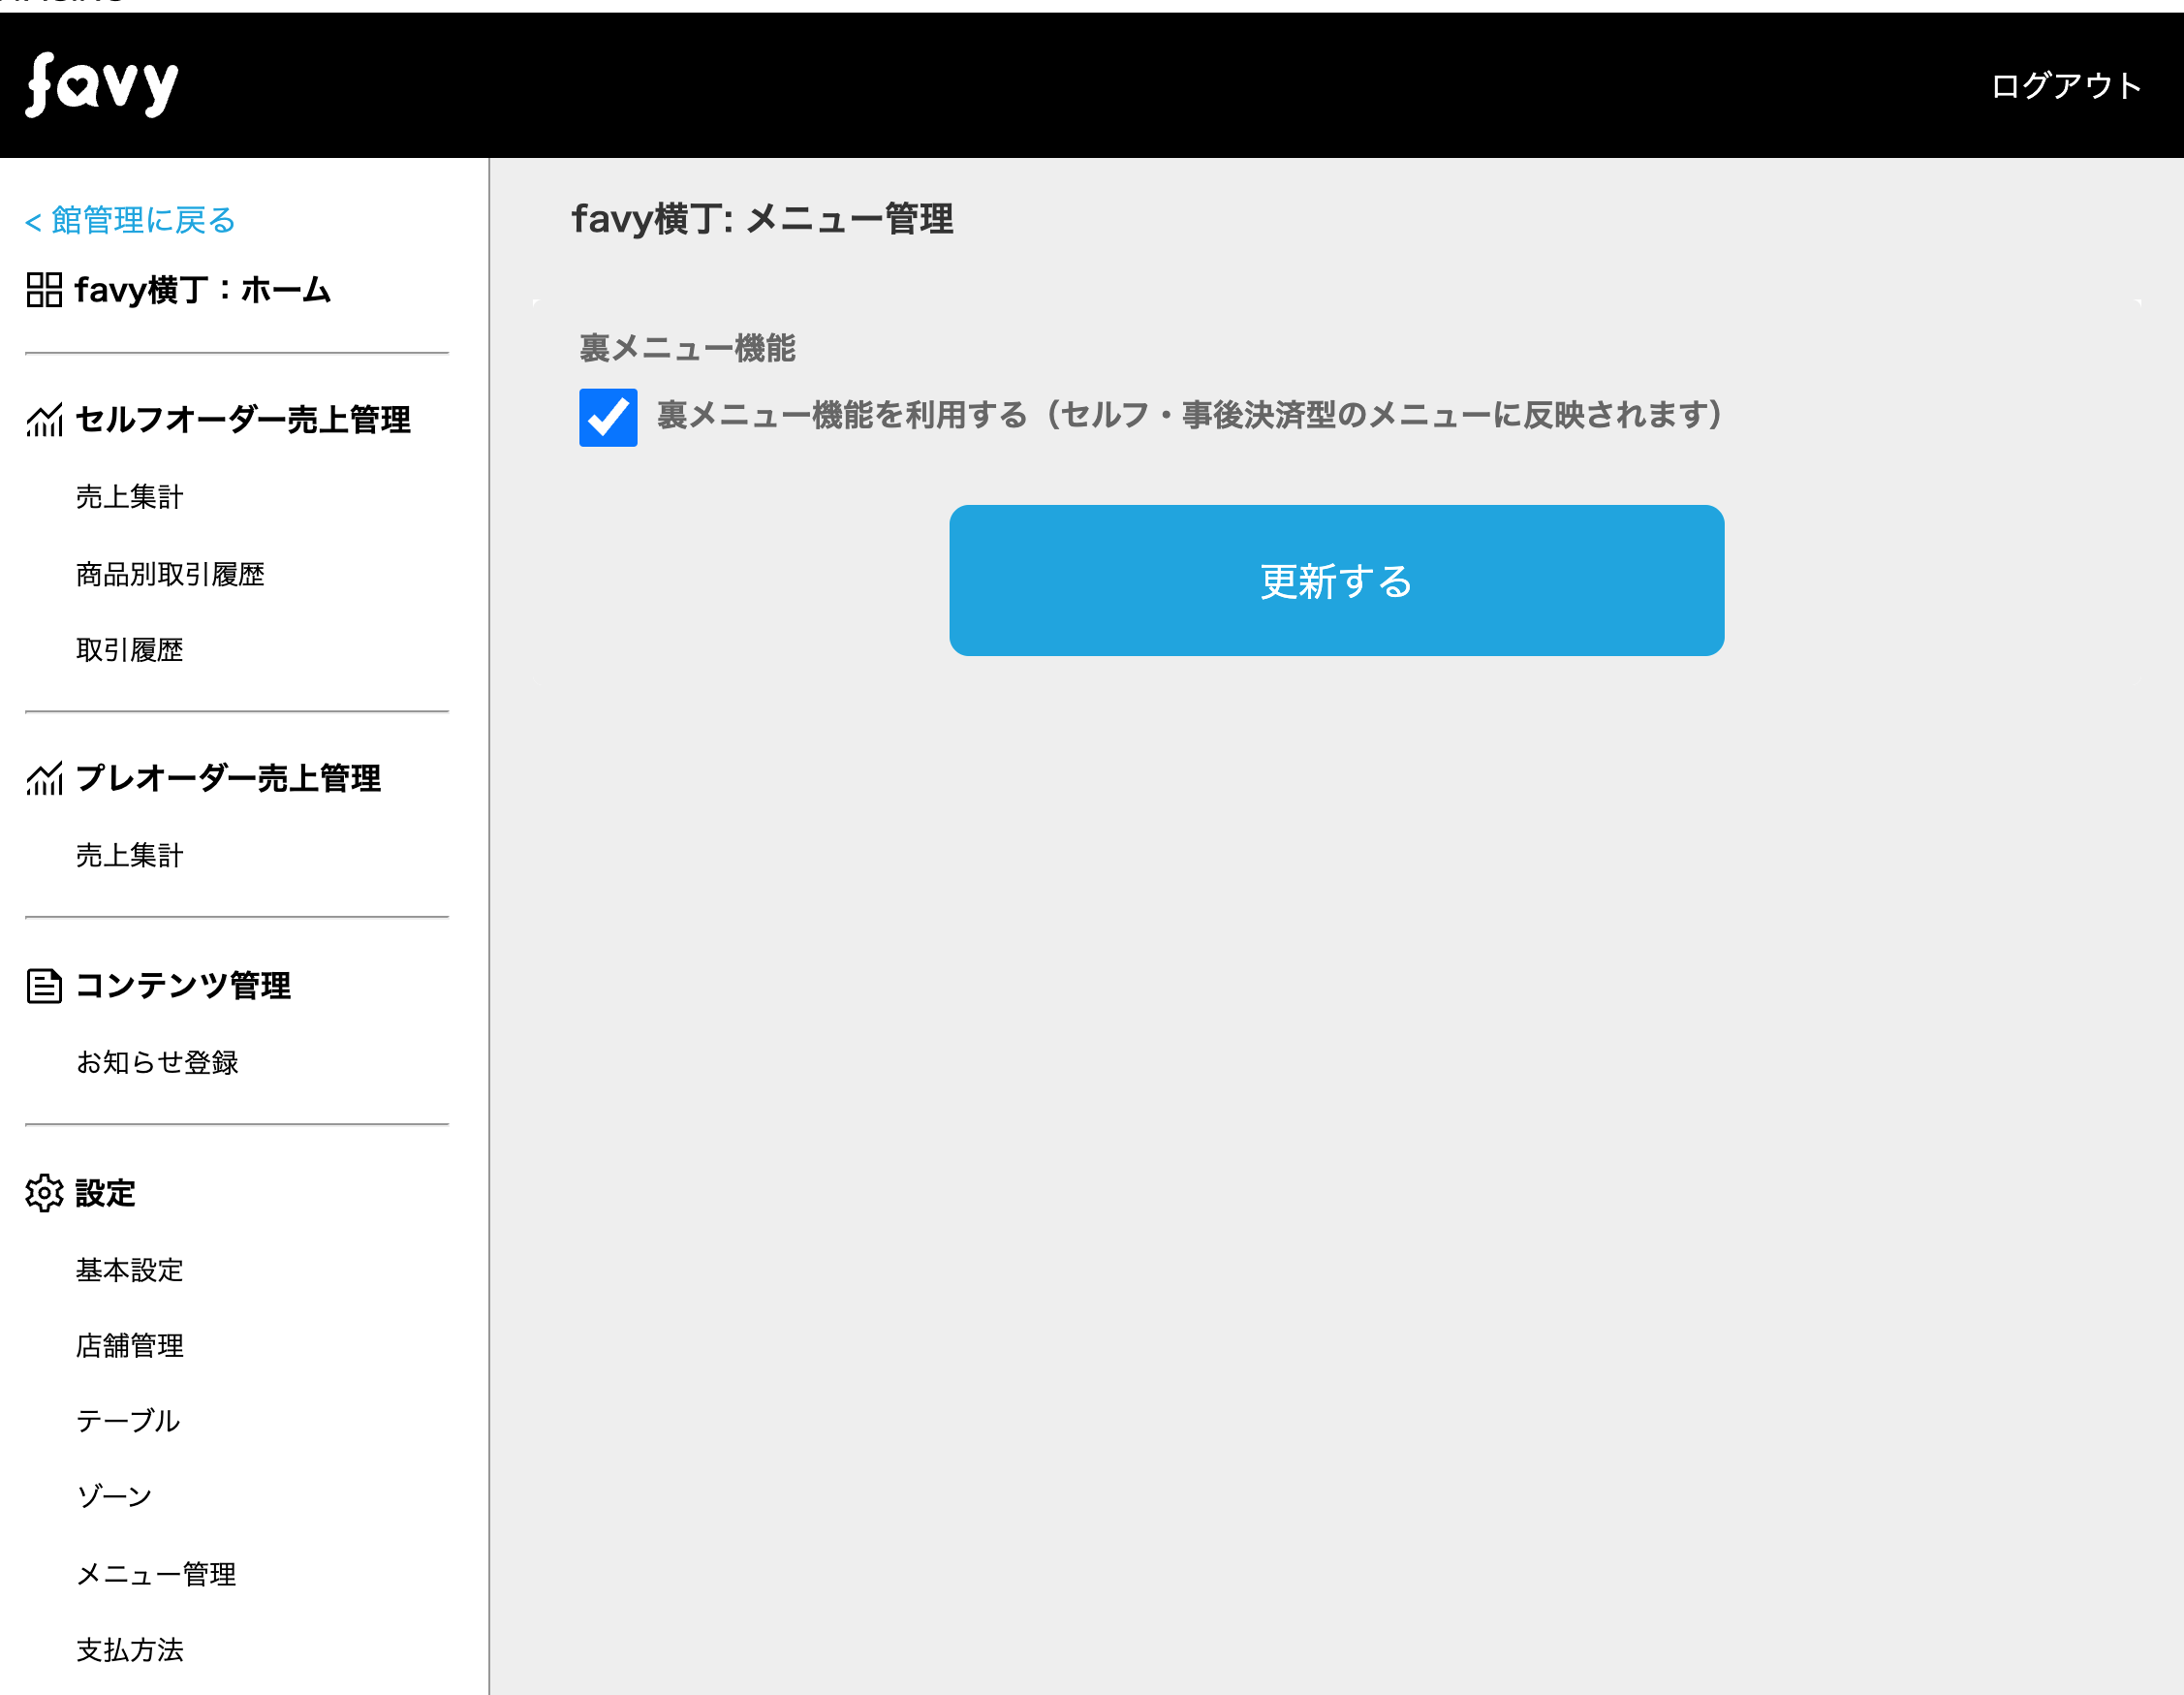Click the document icon beside コンテンツ管理
2184x1695 pixels.
pos(44,986)
